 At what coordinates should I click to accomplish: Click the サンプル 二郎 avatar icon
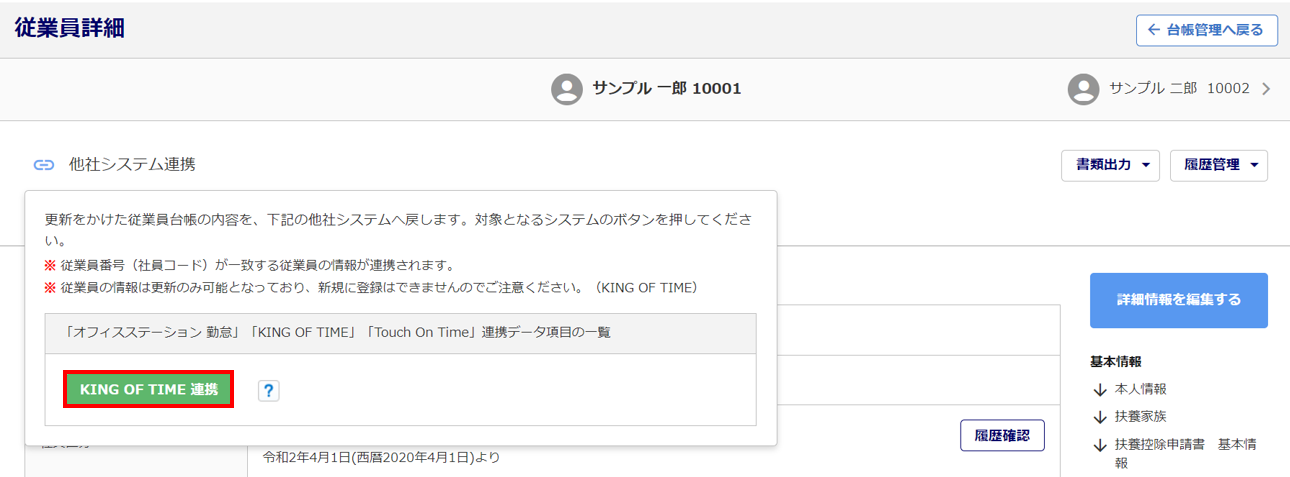point(1084,89)
